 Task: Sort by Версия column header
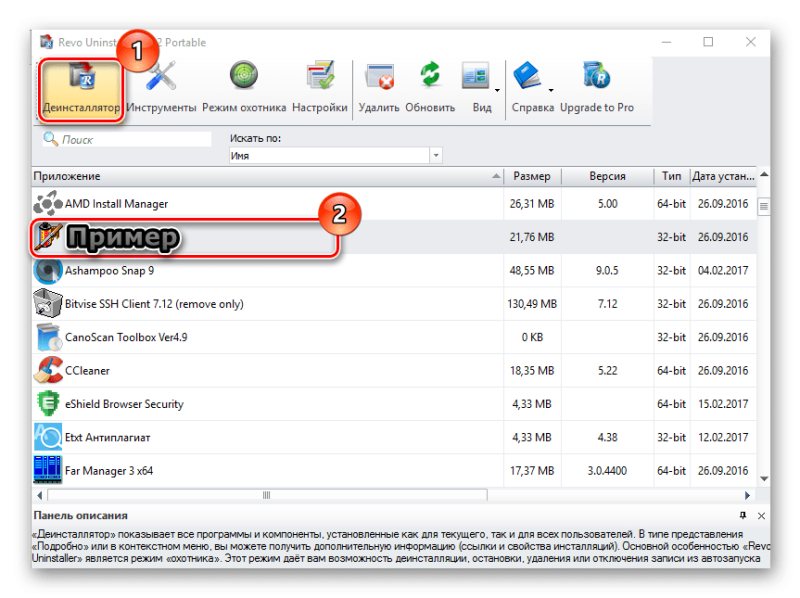click(x=607, y=176)
